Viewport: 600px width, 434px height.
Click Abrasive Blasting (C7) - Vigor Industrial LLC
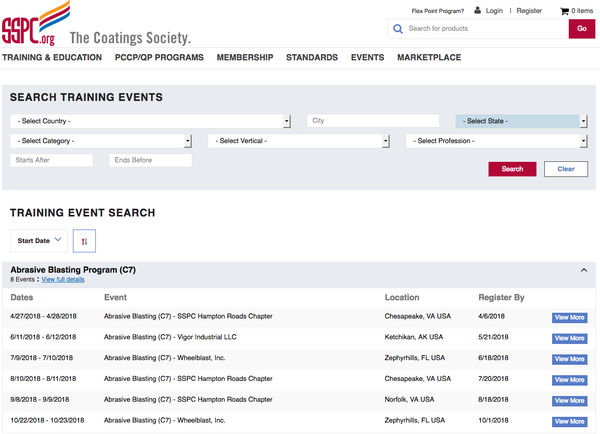[x=170, y=337]
